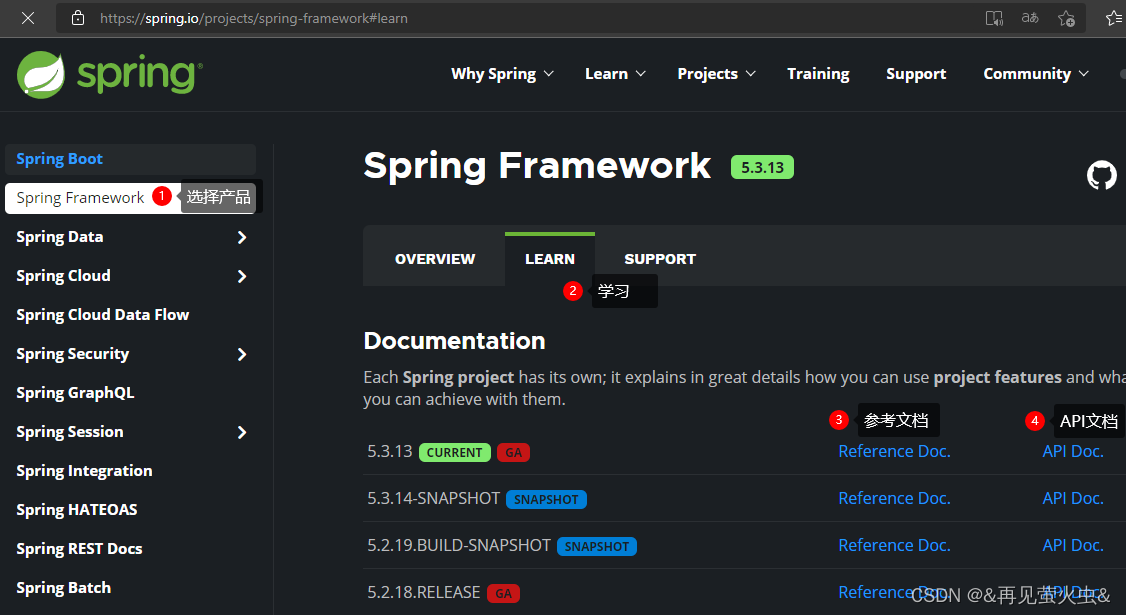The height and width of the screenshot is (615, 1126).
Task: Click the CURRENT badge next to 5.3.13
Action: pyautogui.click(x=454, y=452)
